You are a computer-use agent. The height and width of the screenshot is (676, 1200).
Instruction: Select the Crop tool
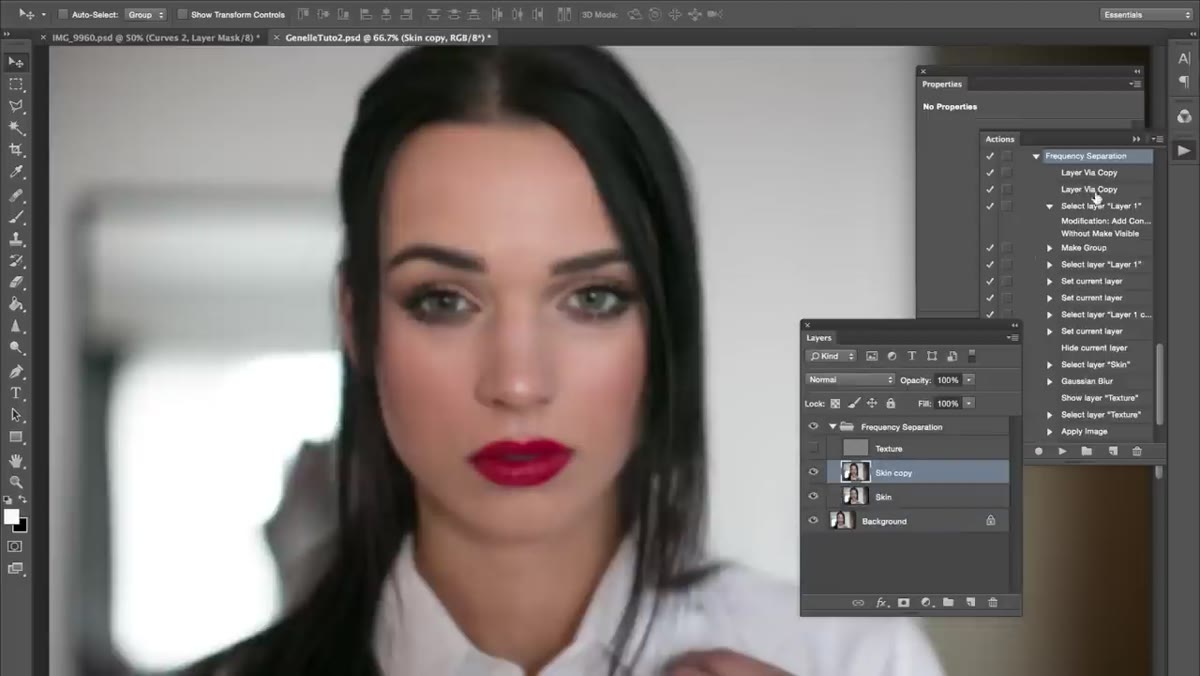pyautogui.click(x=16, y=150)
